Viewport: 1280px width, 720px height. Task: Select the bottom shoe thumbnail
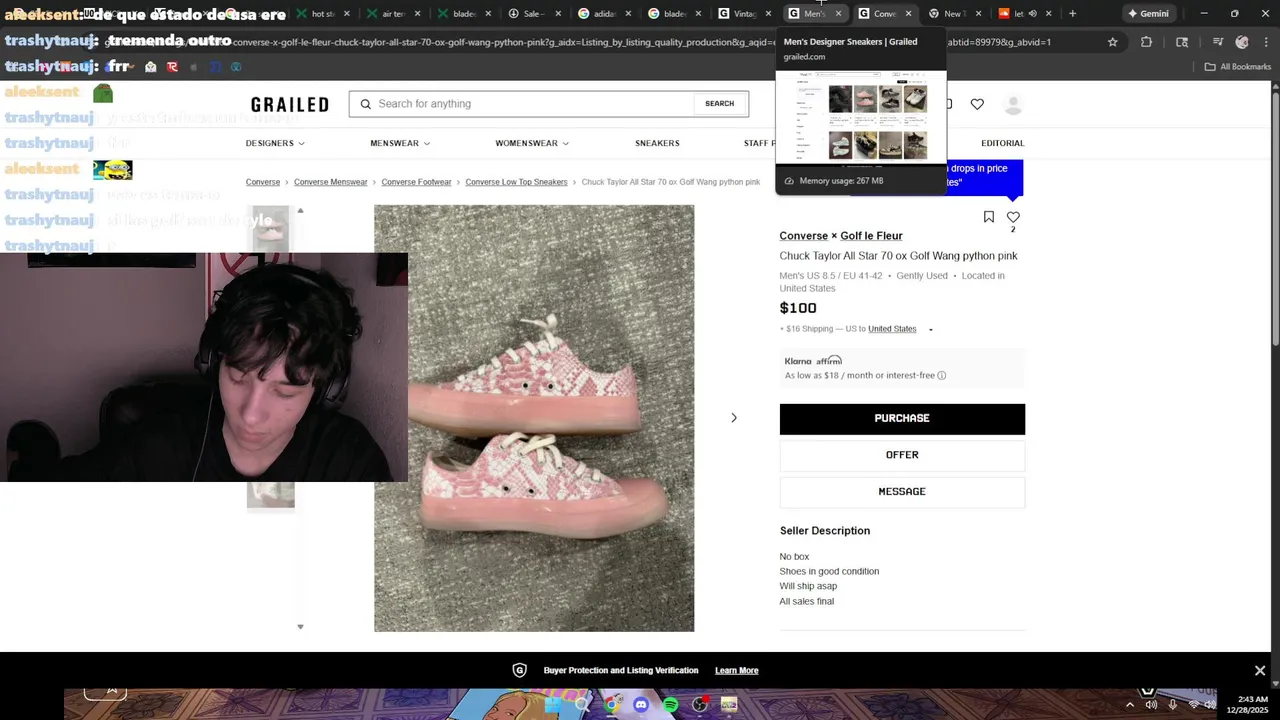pos(271,494)
